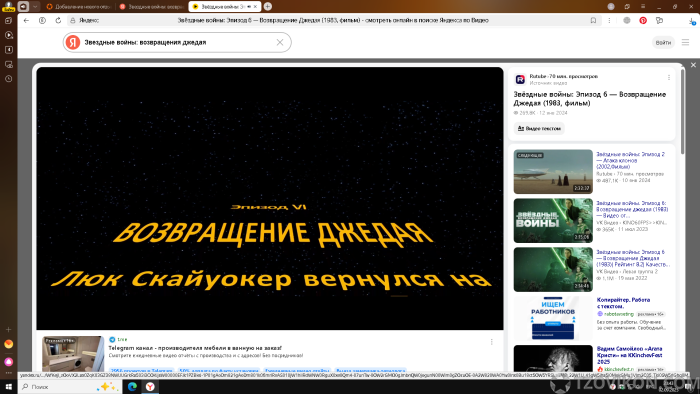This screenshot has height=394, width=700.
Task: Open link 'Звёздные войны: Эпизод 2 — Атака клонов'
Action: (x=630, y=160)
